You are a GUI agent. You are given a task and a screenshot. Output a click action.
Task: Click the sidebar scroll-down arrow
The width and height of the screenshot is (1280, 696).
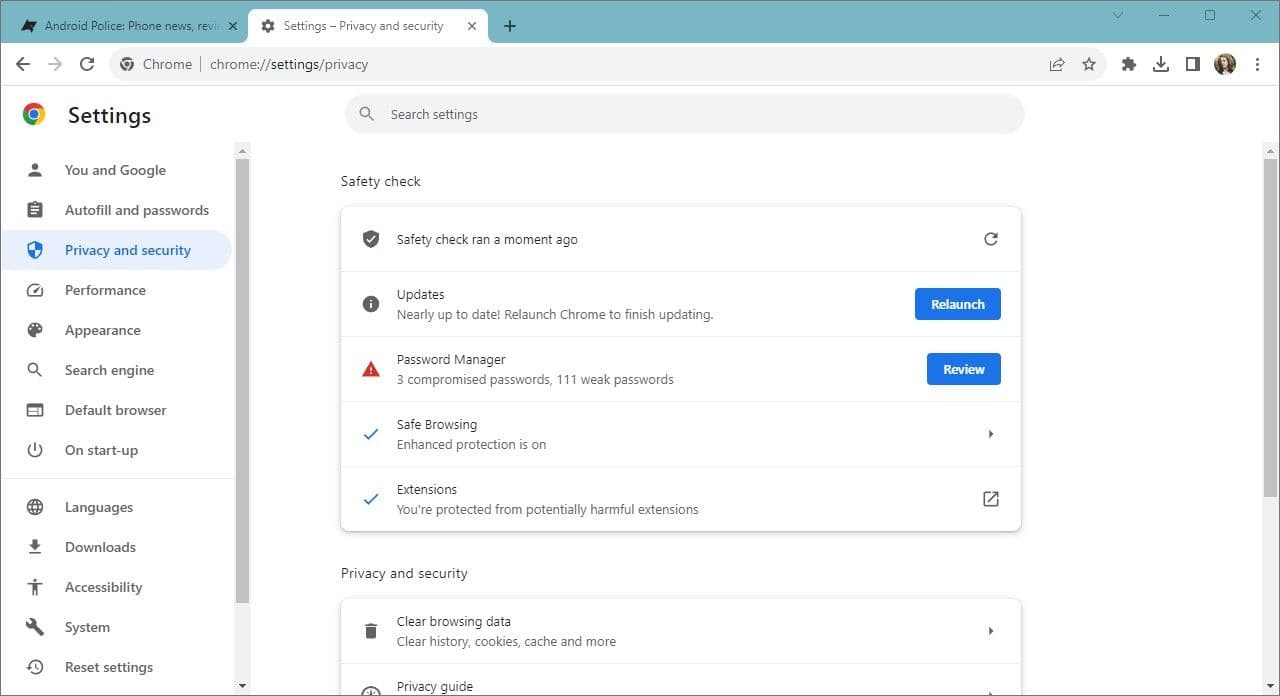click(x=241, y=686)
